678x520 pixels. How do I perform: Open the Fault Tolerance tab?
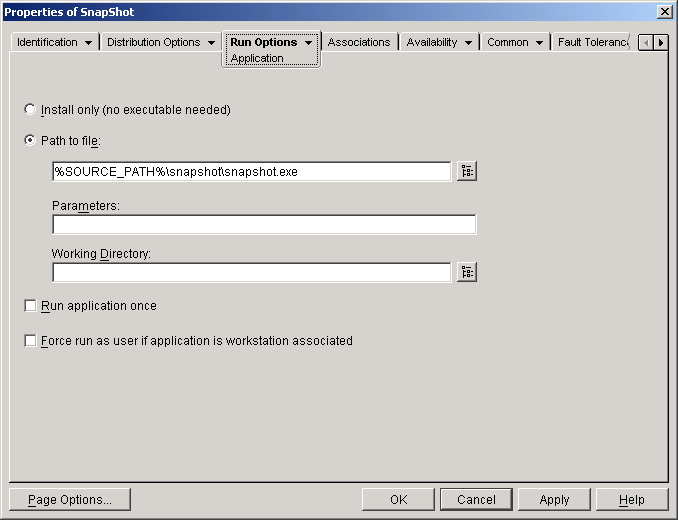pyautogui.click(x=592, y=42)
